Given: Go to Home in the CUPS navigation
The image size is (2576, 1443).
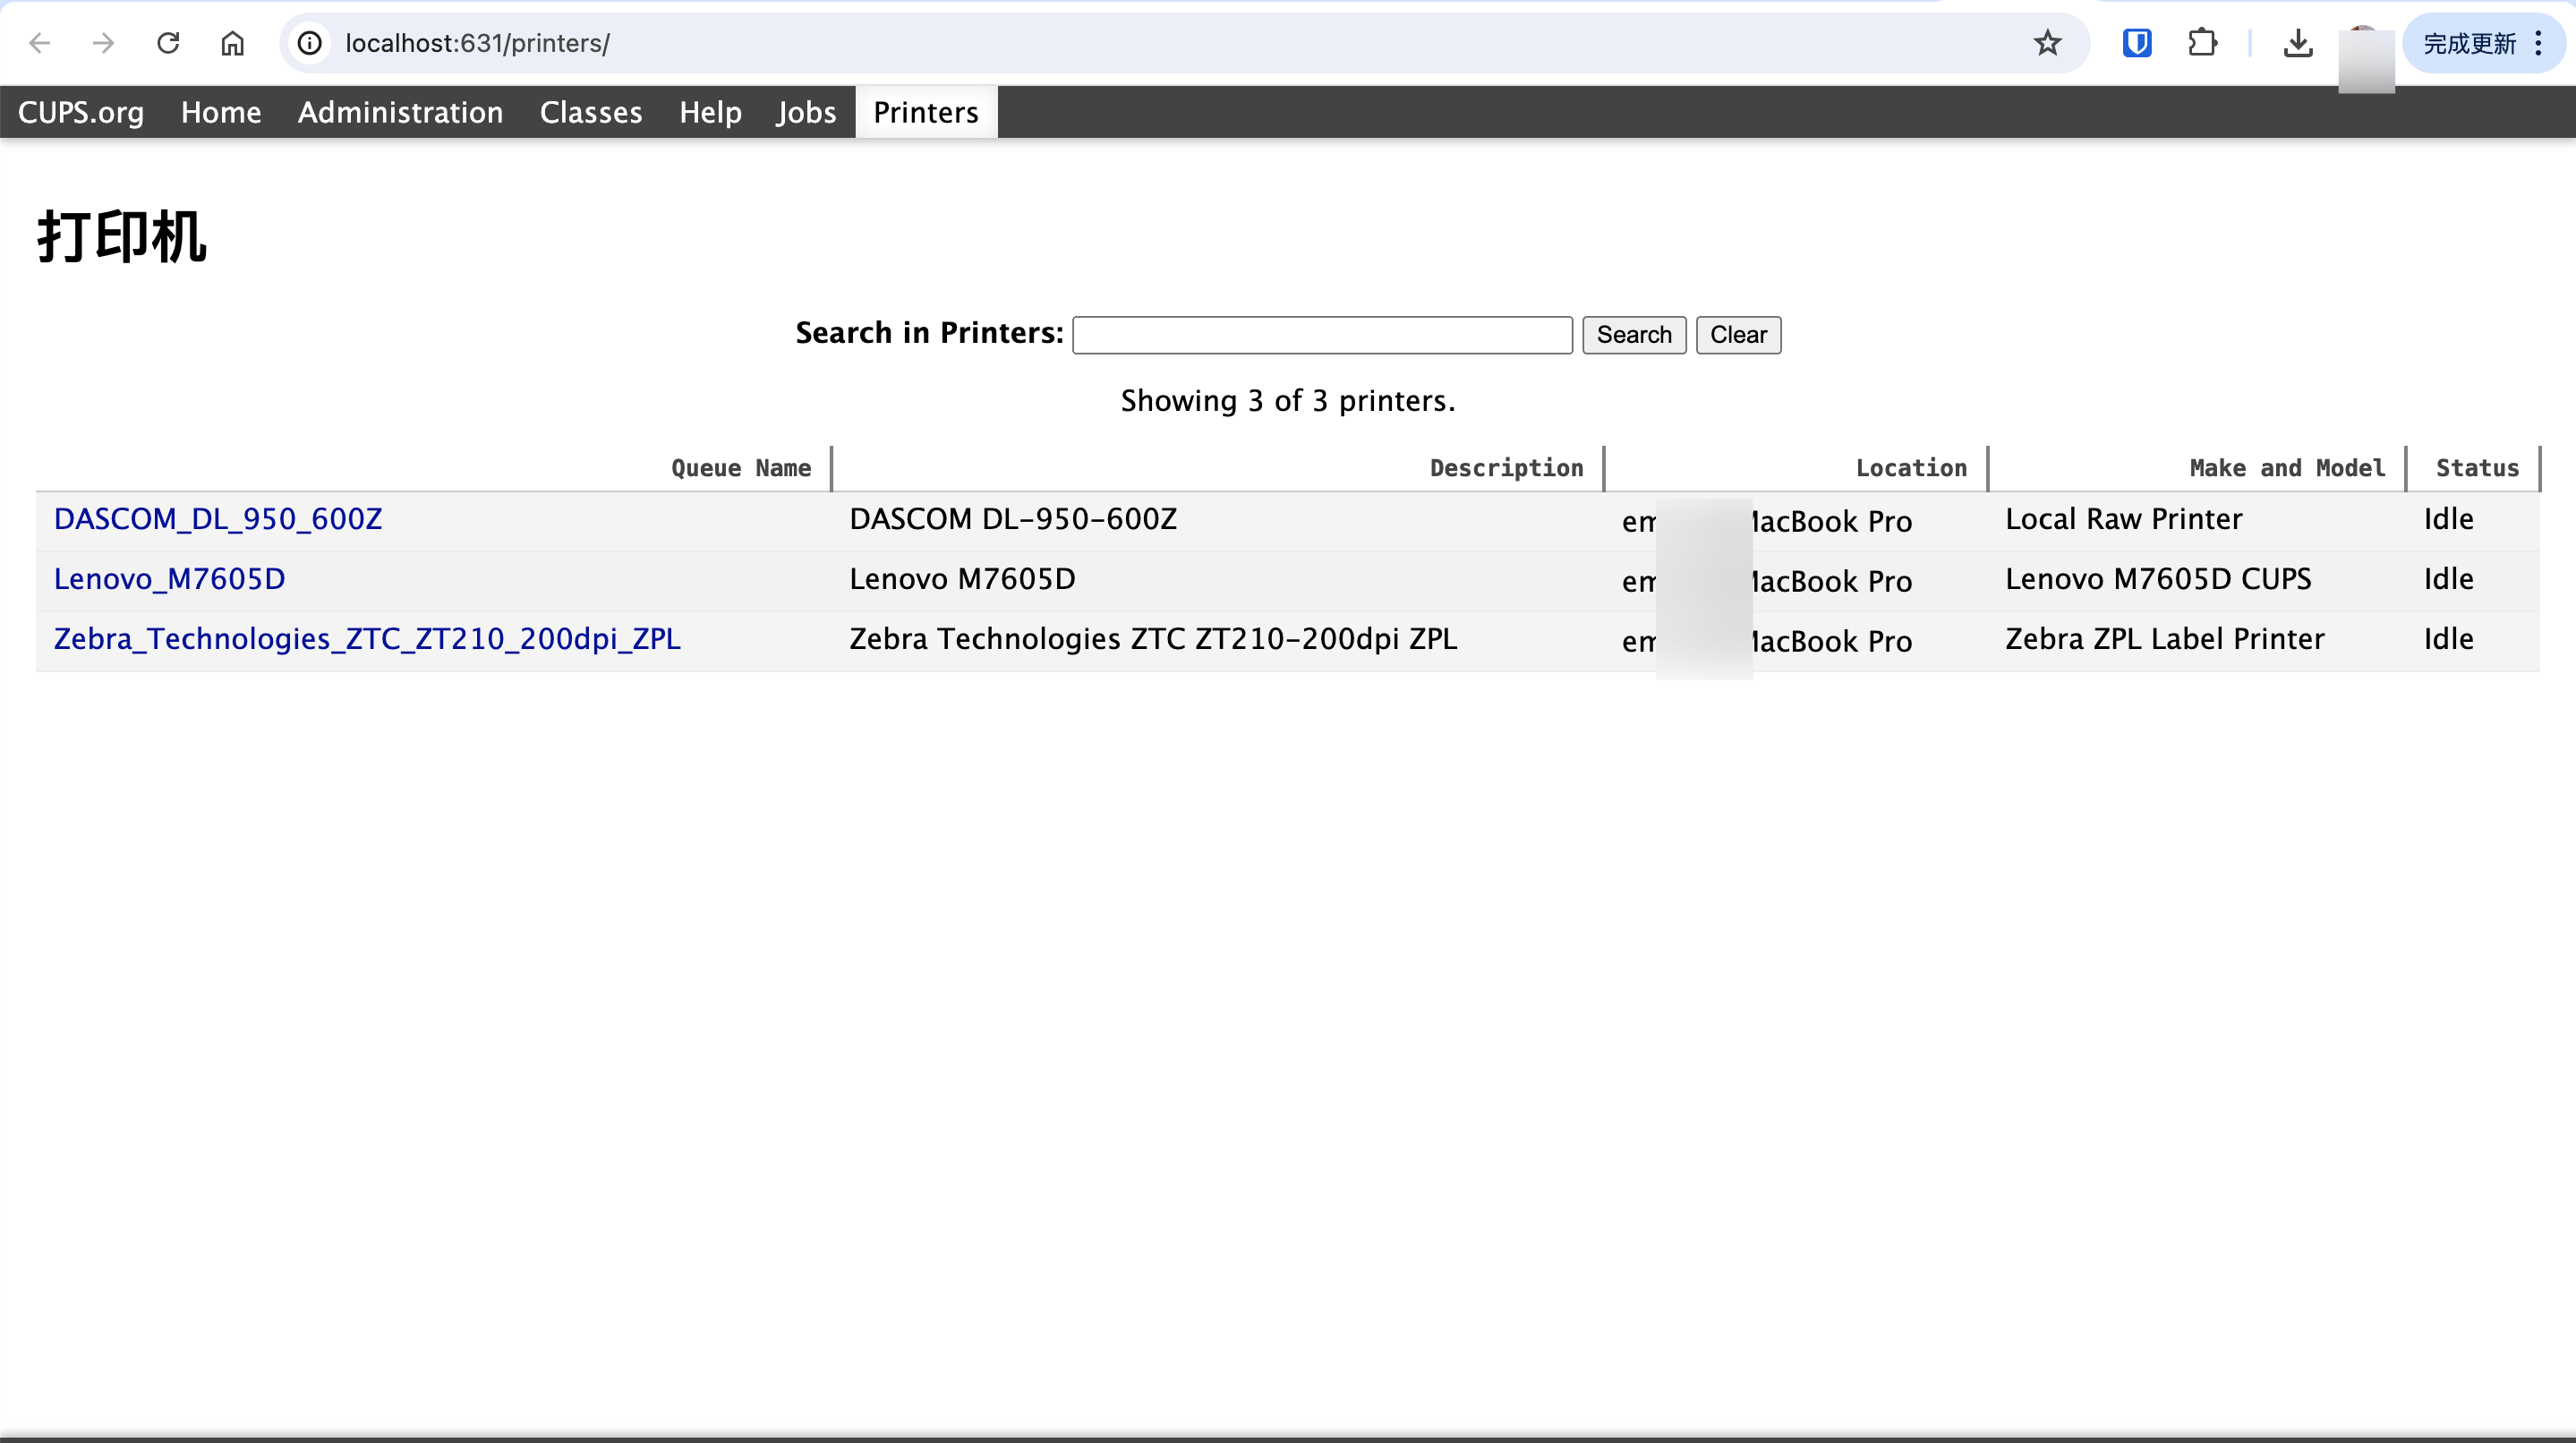Looking at the screenshot, I should (x=221, y=112).
